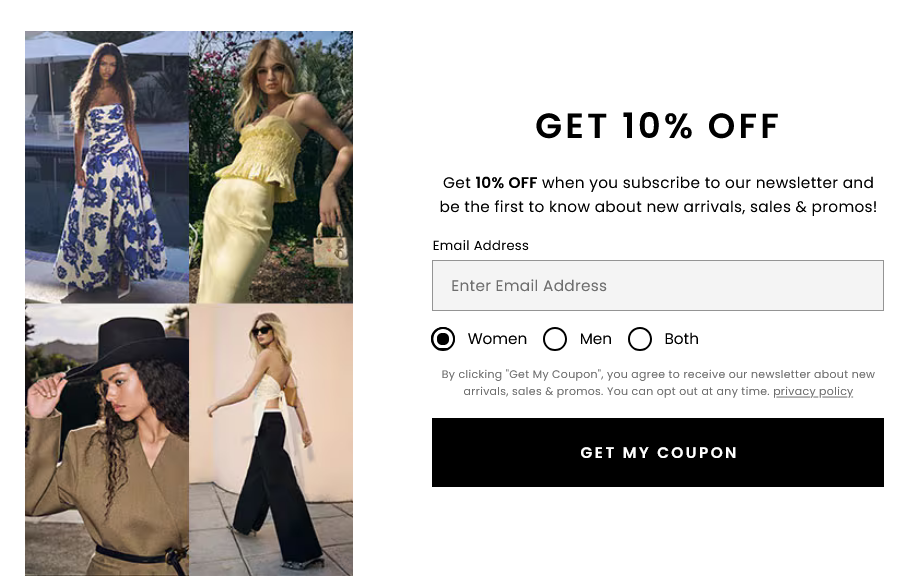
Task: Click the bold 10% OFF text in description
Action: coord(506,183)
